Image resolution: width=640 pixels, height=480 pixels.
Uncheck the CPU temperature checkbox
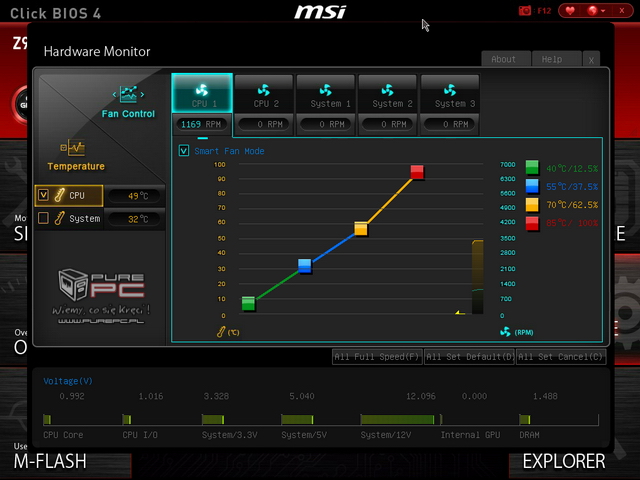click(x=43, y=195)
